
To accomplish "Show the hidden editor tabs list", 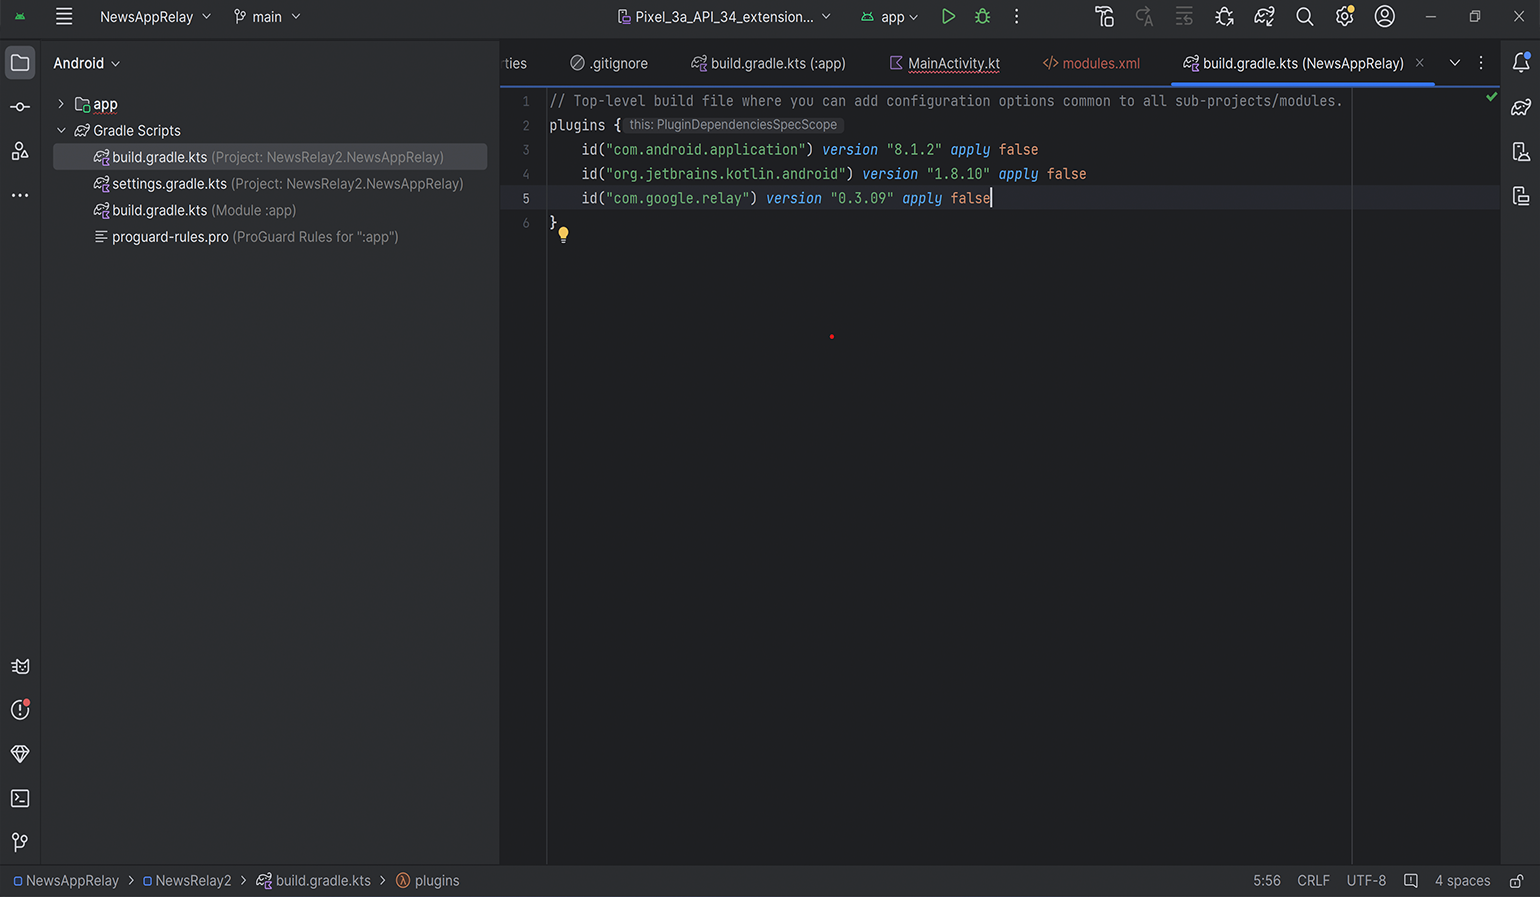I will pos(1455,63).
